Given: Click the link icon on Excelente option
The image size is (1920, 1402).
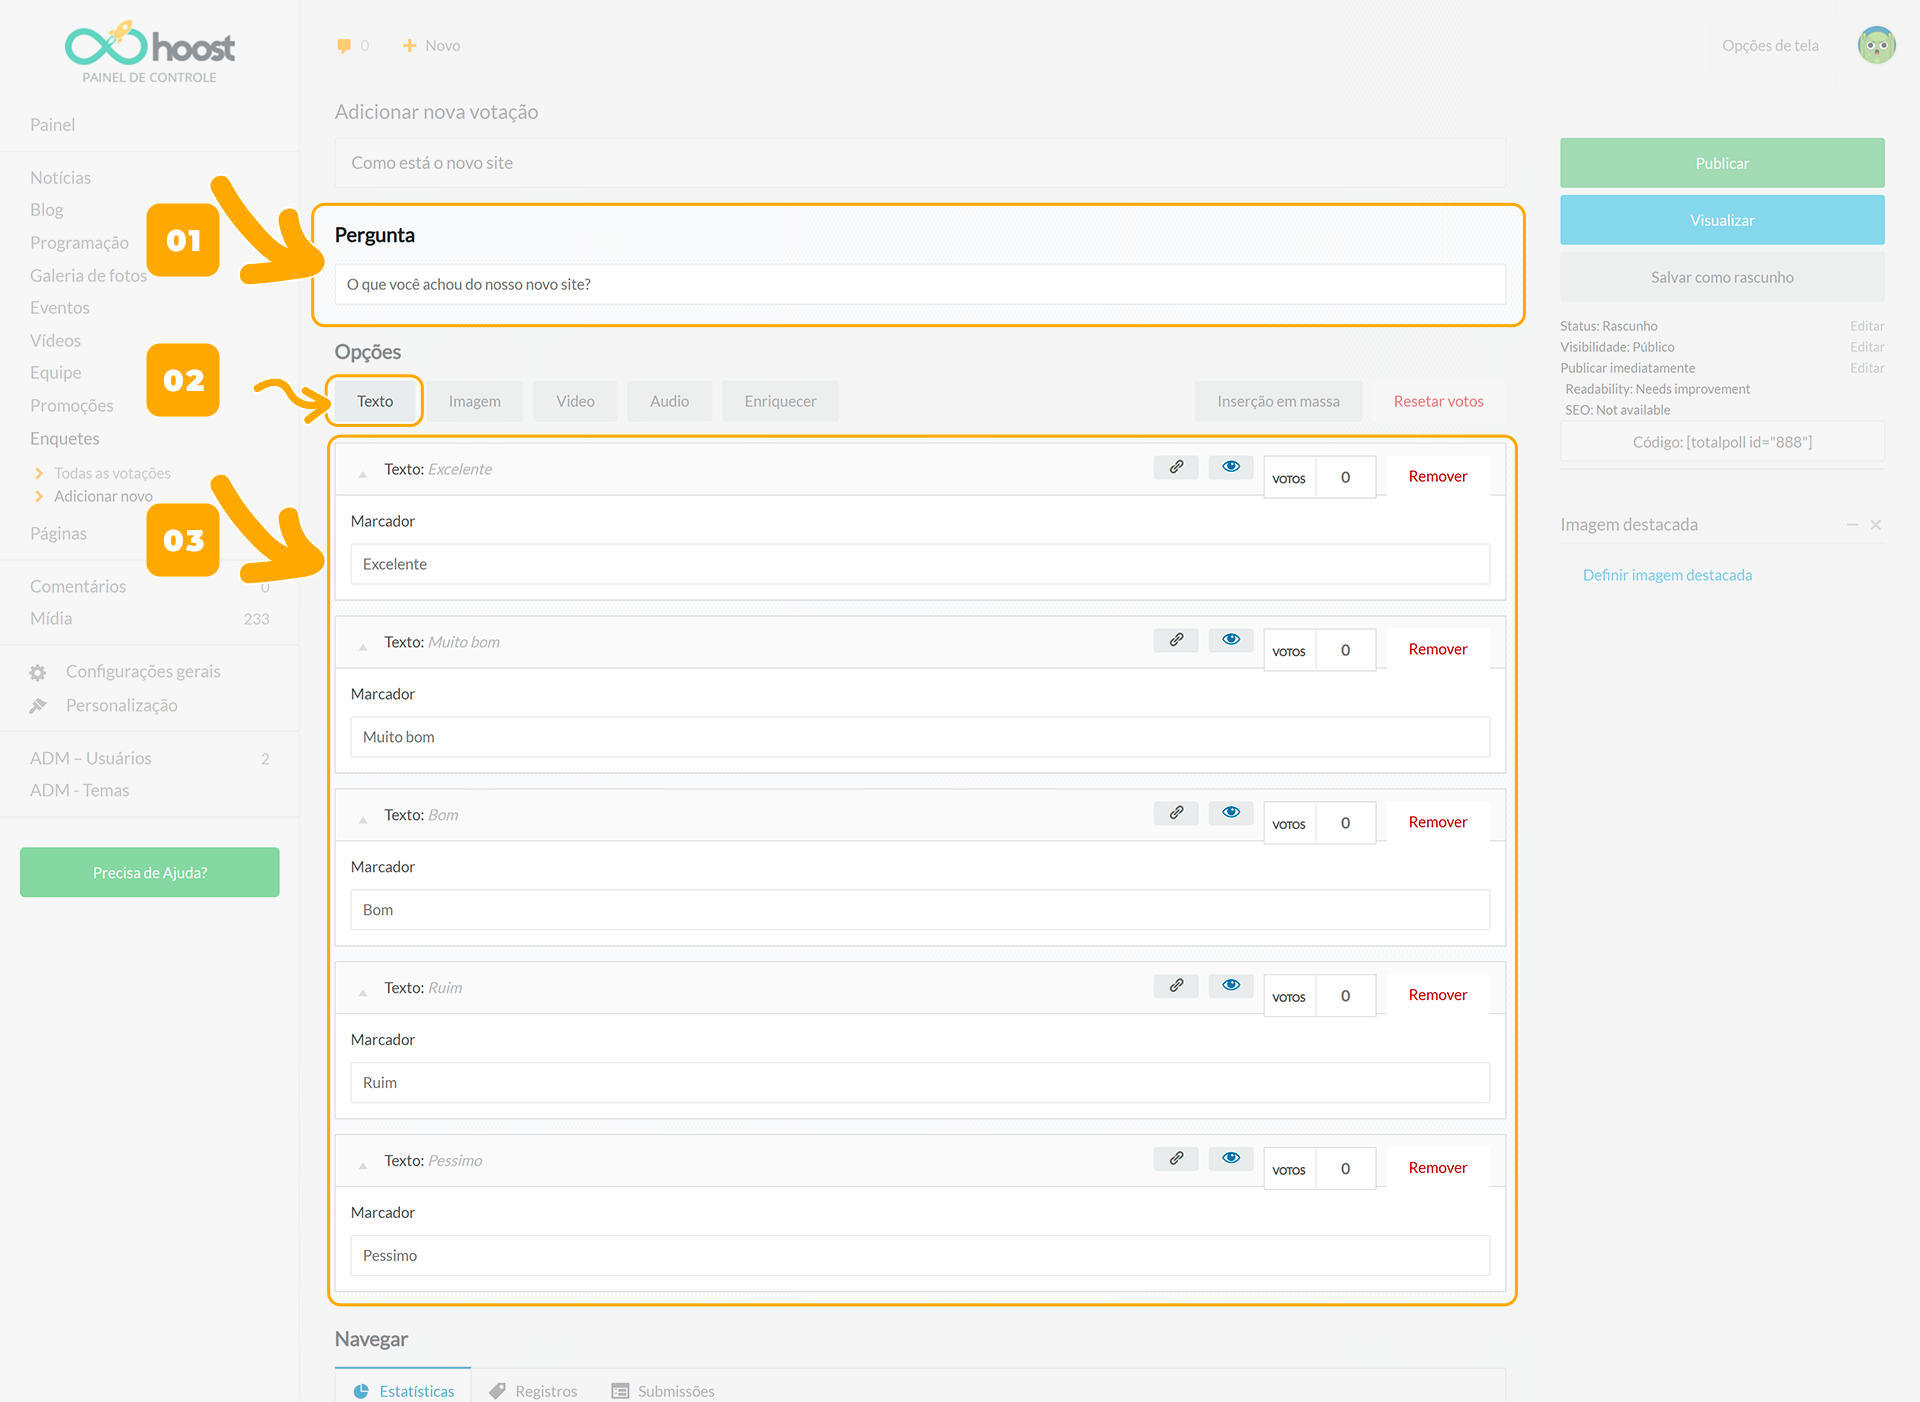Looking at the screenshot, I should [x=1176, y=467].
